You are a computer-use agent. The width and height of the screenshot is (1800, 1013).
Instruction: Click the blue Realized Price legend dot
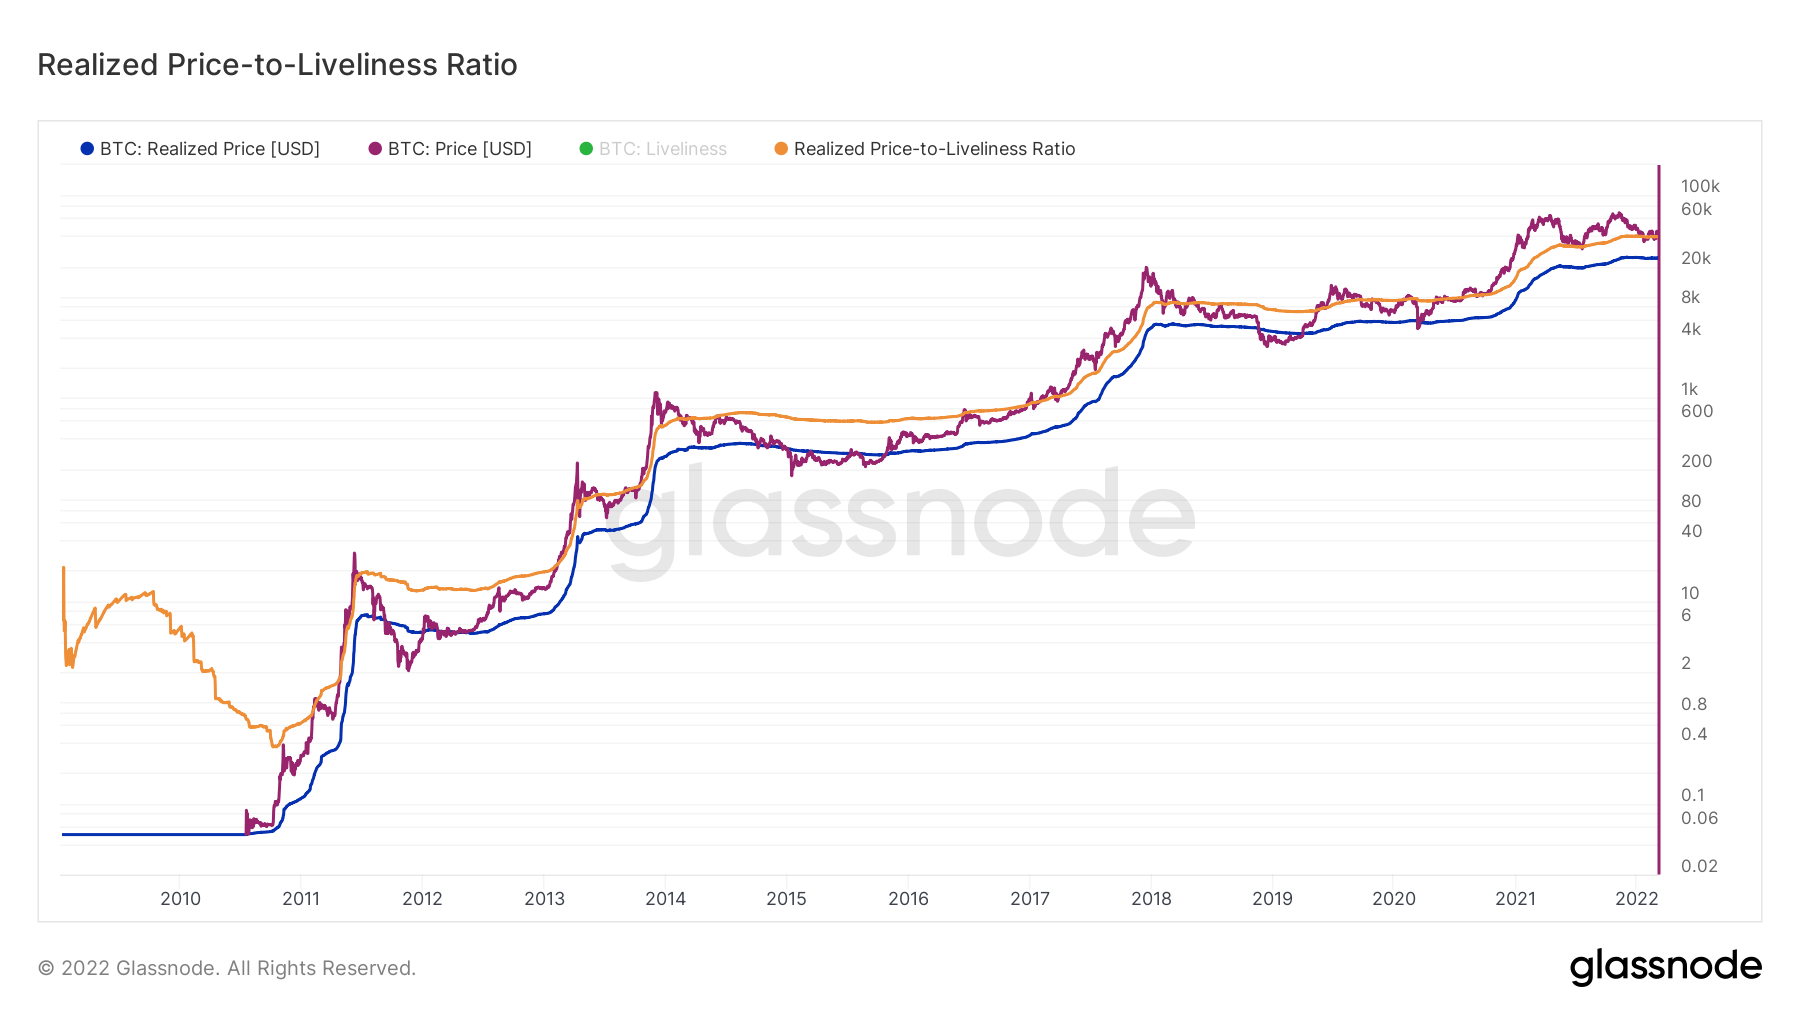coord(87,149)
